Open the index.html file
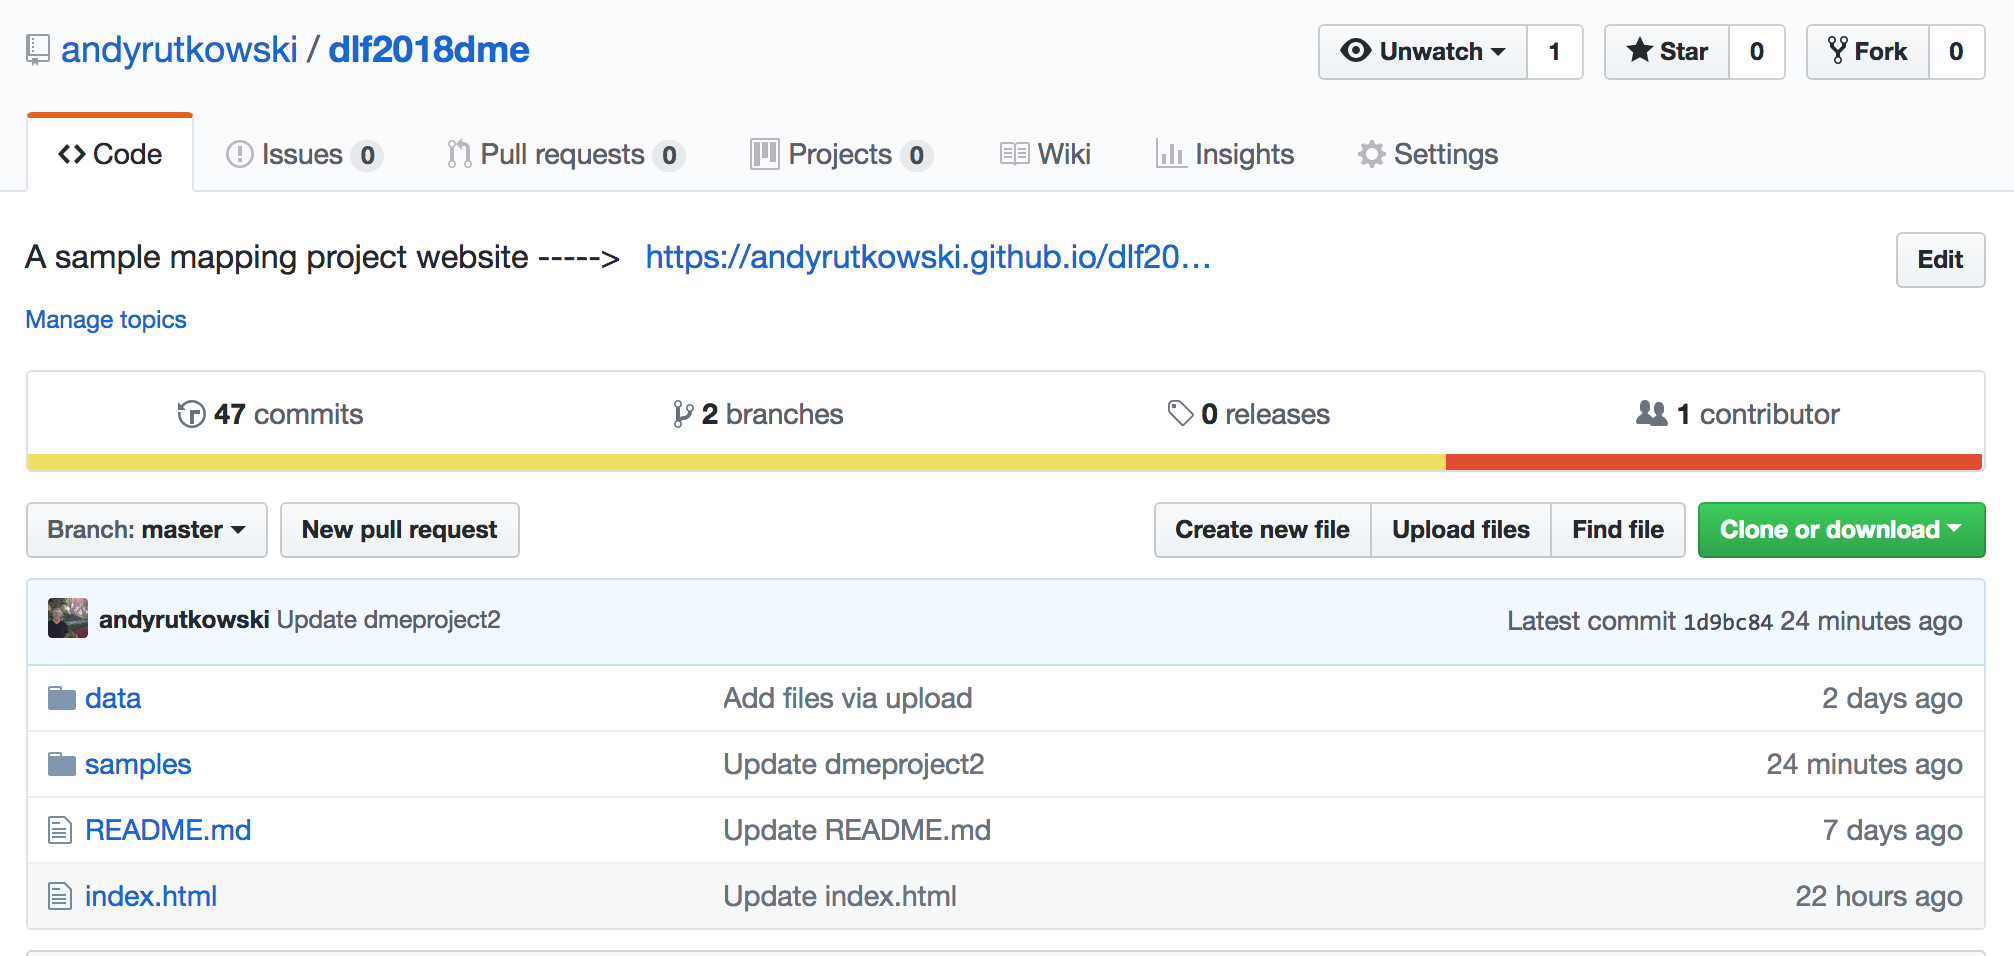 tap(151, 896)
